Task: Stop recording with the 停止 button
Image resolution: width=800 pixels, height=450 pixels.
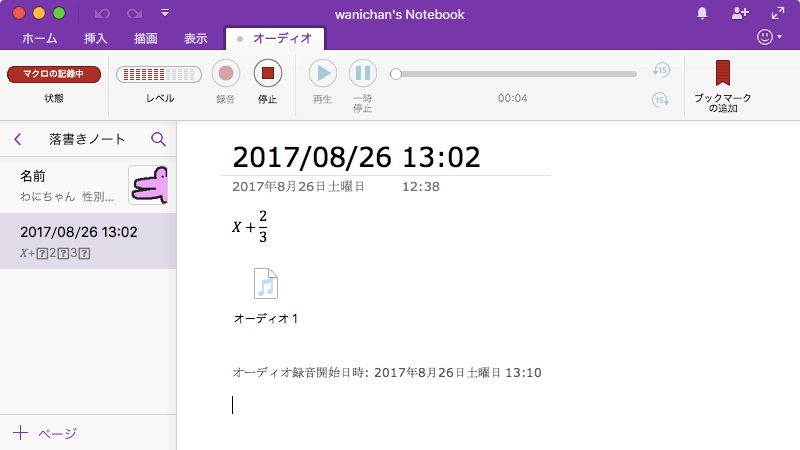Action: pos(267,73)
